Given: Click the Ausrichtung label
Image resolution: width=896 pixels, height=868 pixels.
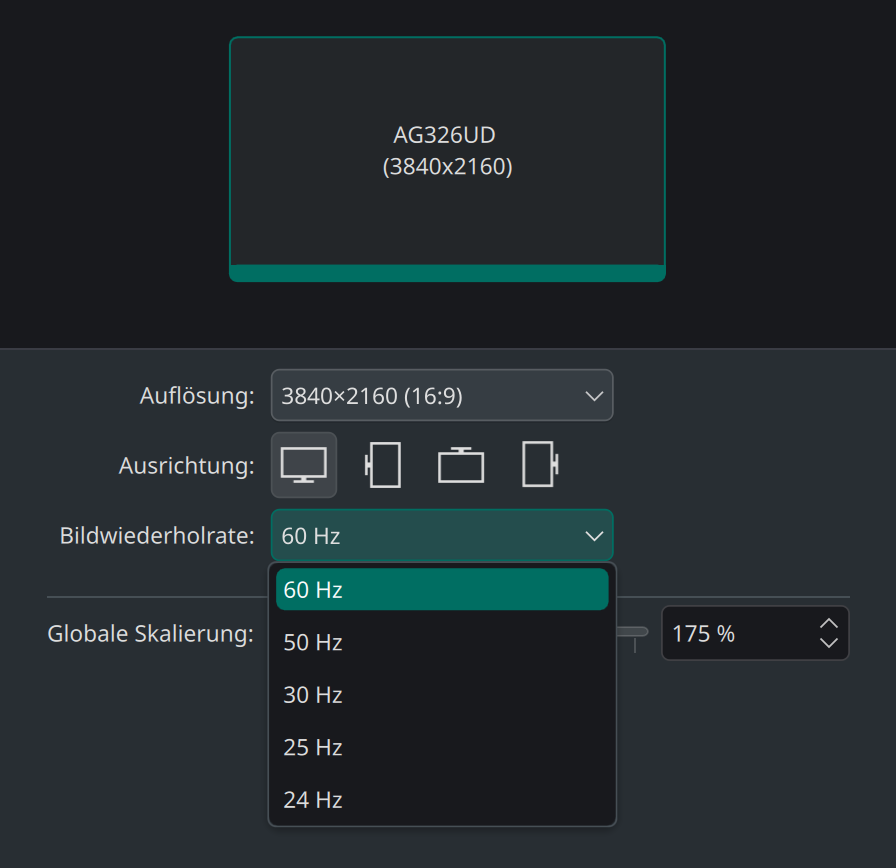Looking at the screenshot, I should coord(187,465).
